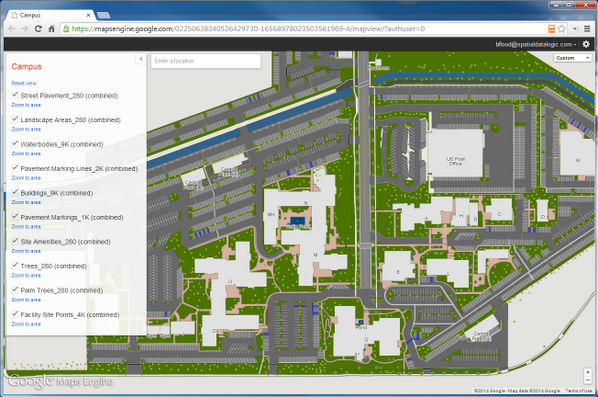The width and height of the screenshot is (598, 397).
Task: Toggle Pavement Markings_1K layer
Action: pyautogui.click(x=15, y=217)
